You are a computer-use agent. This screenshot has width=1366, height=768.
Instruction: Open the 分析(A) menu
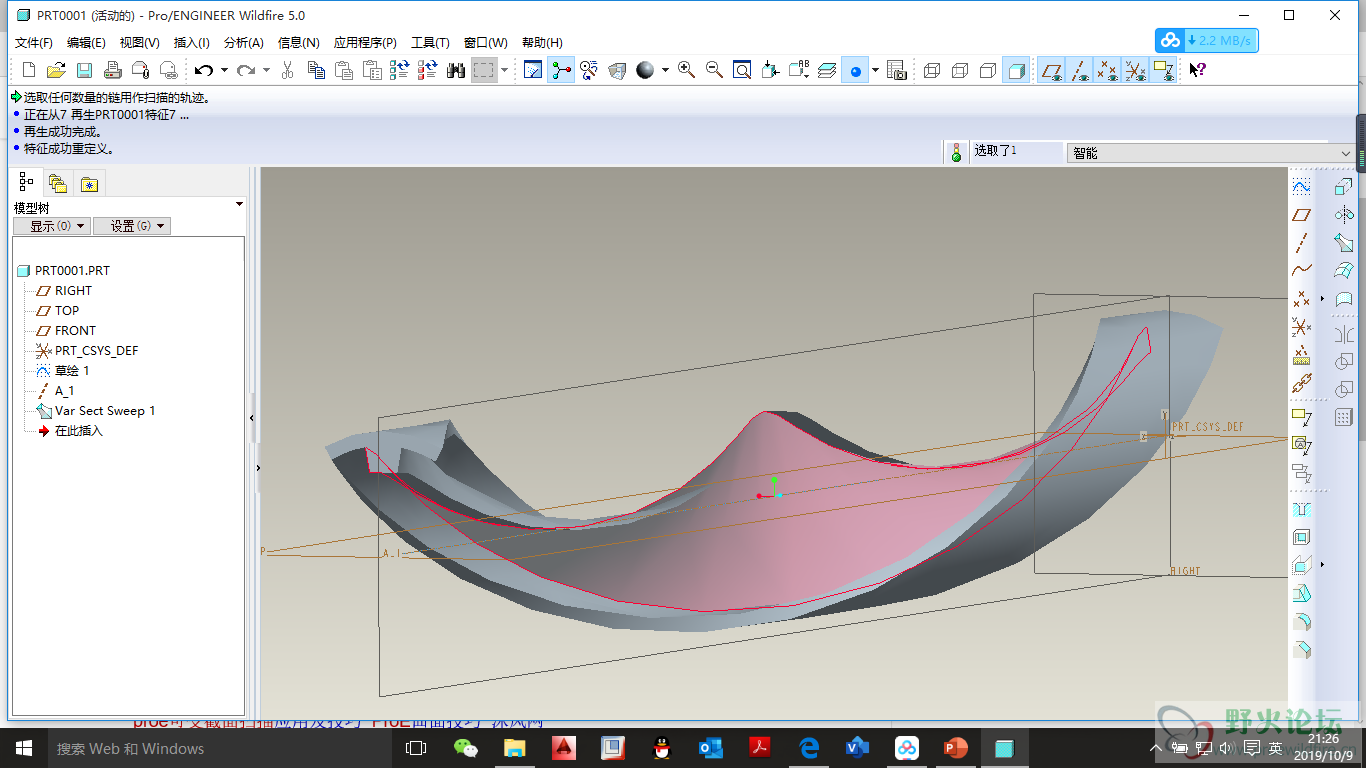pos(243,43)
